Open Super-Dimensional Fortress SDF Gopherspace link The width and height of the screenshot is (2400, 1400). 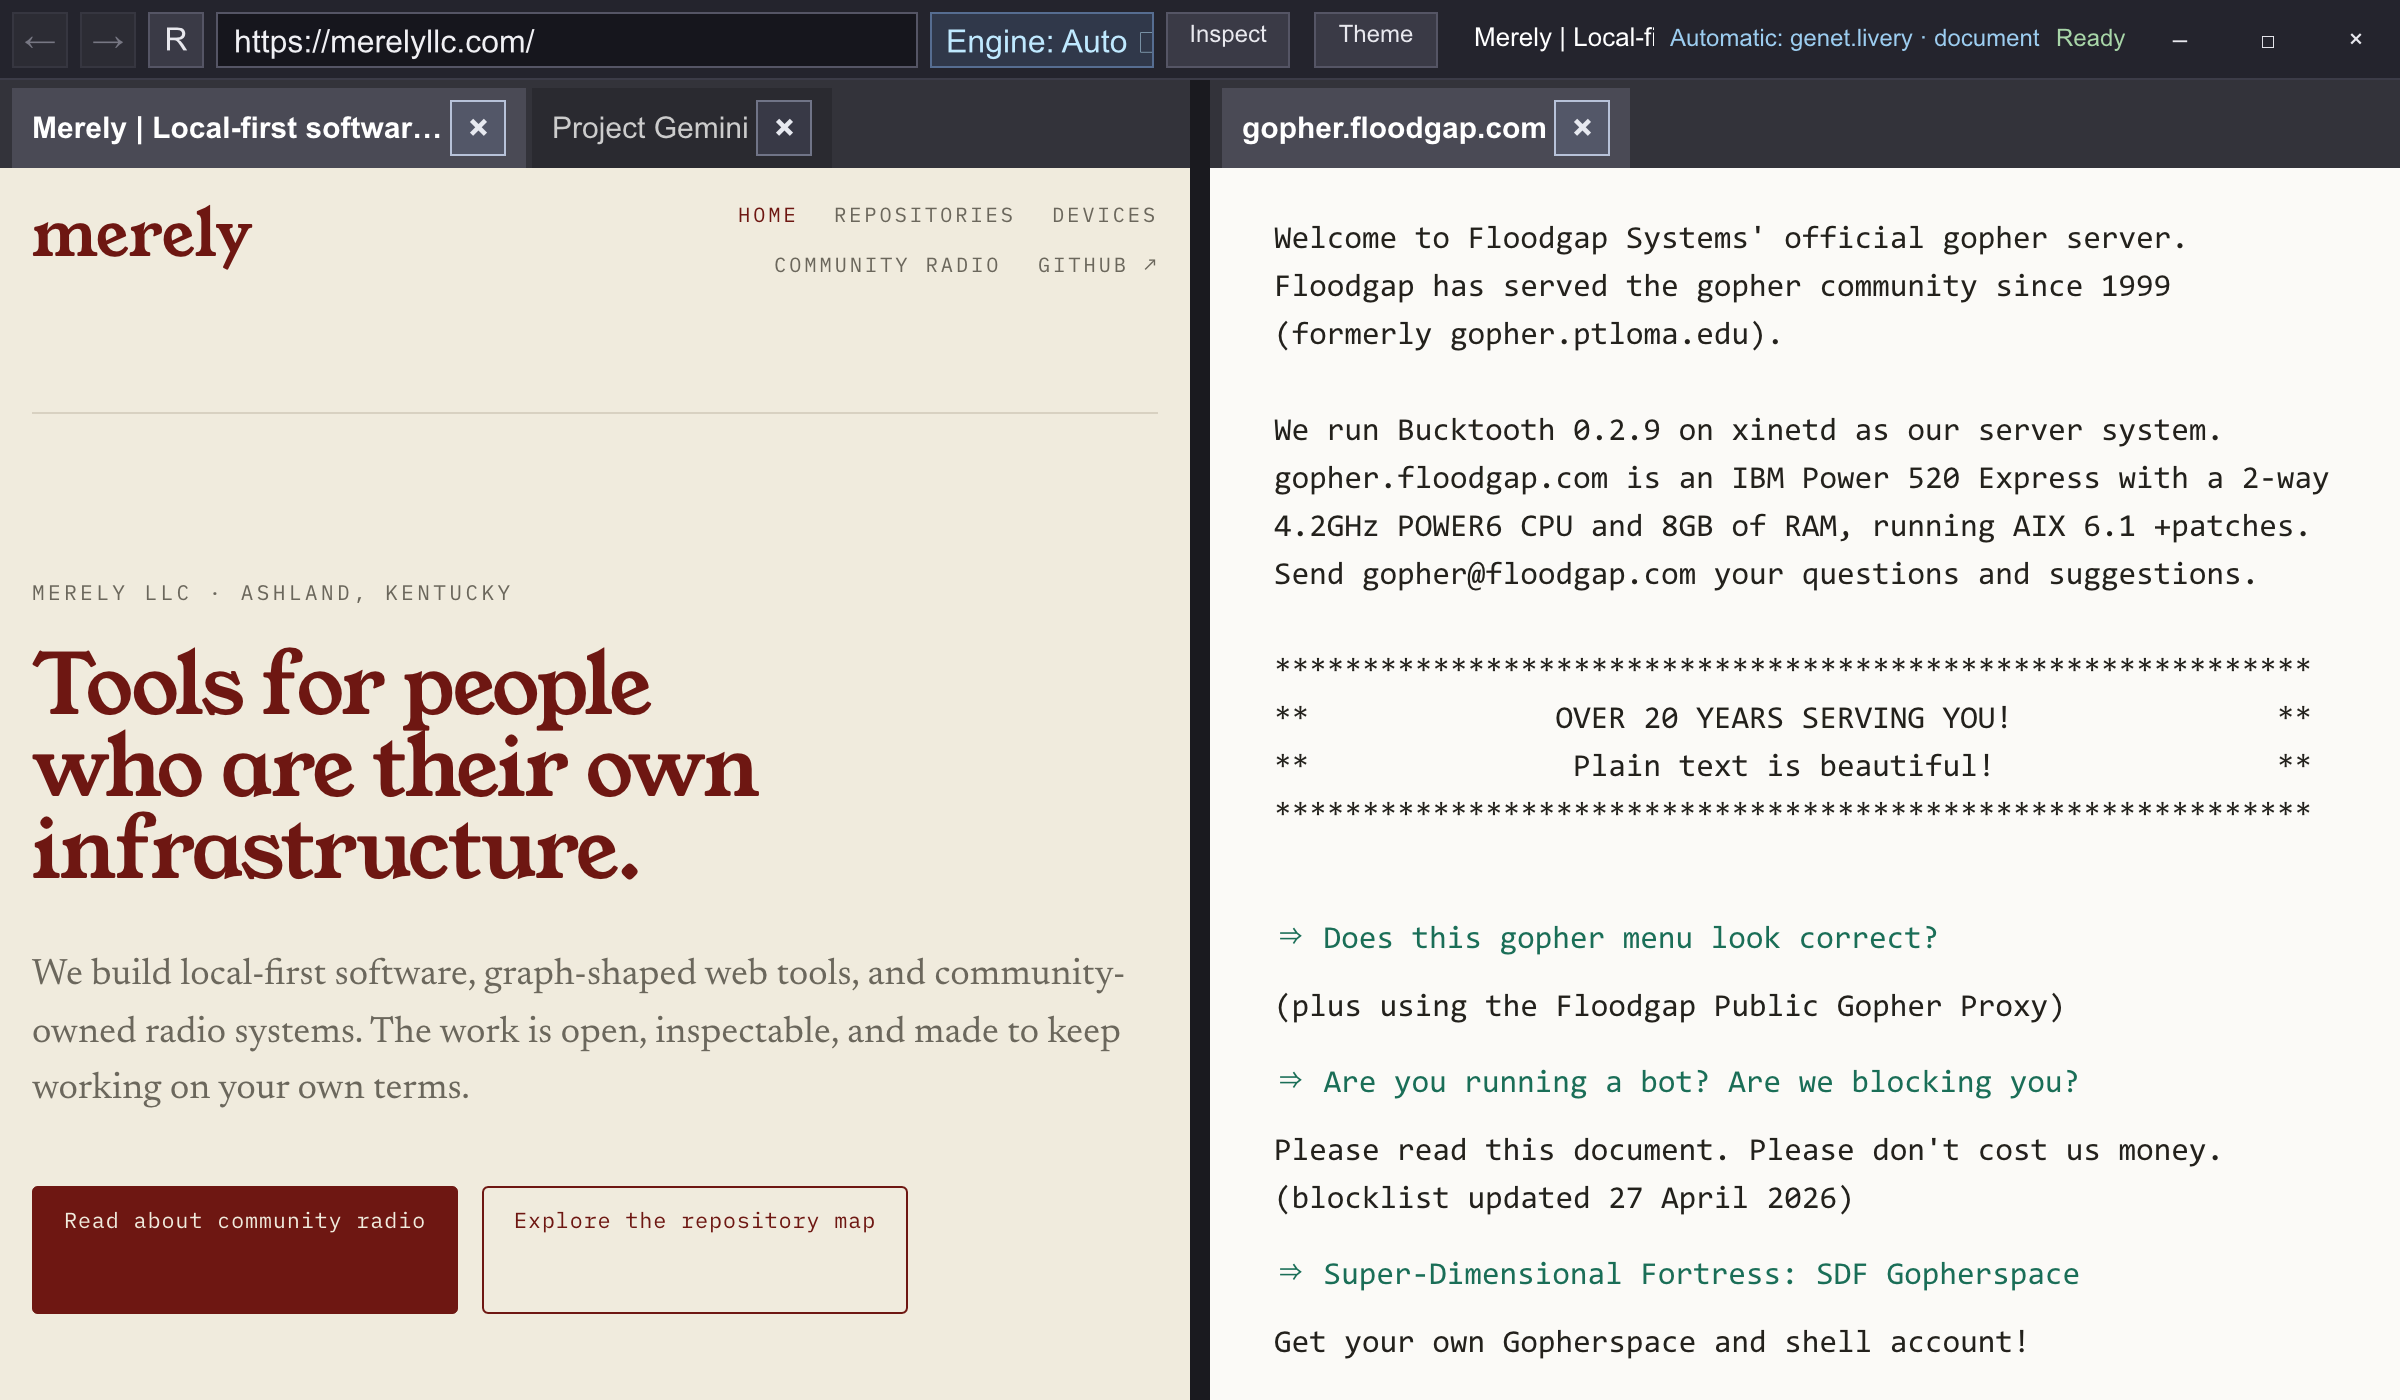coord(1700,1274)
